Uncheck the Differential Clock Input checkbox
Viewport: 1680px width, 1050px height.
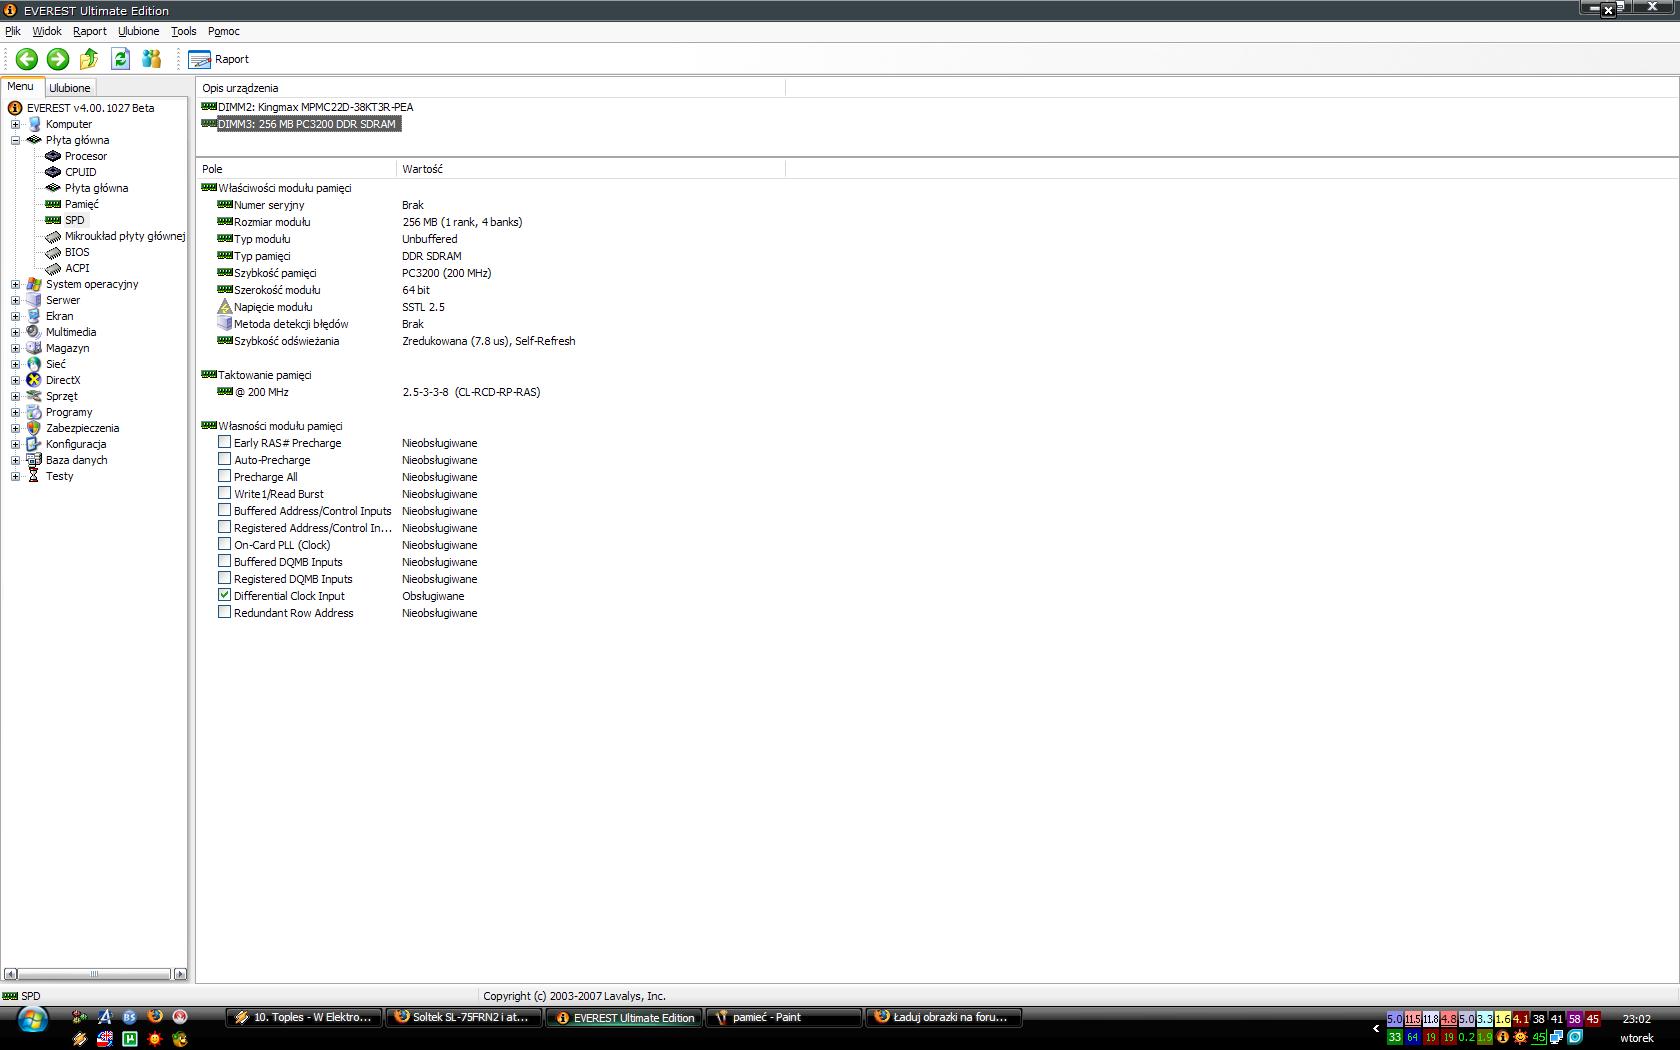click(x=225, y=595)
